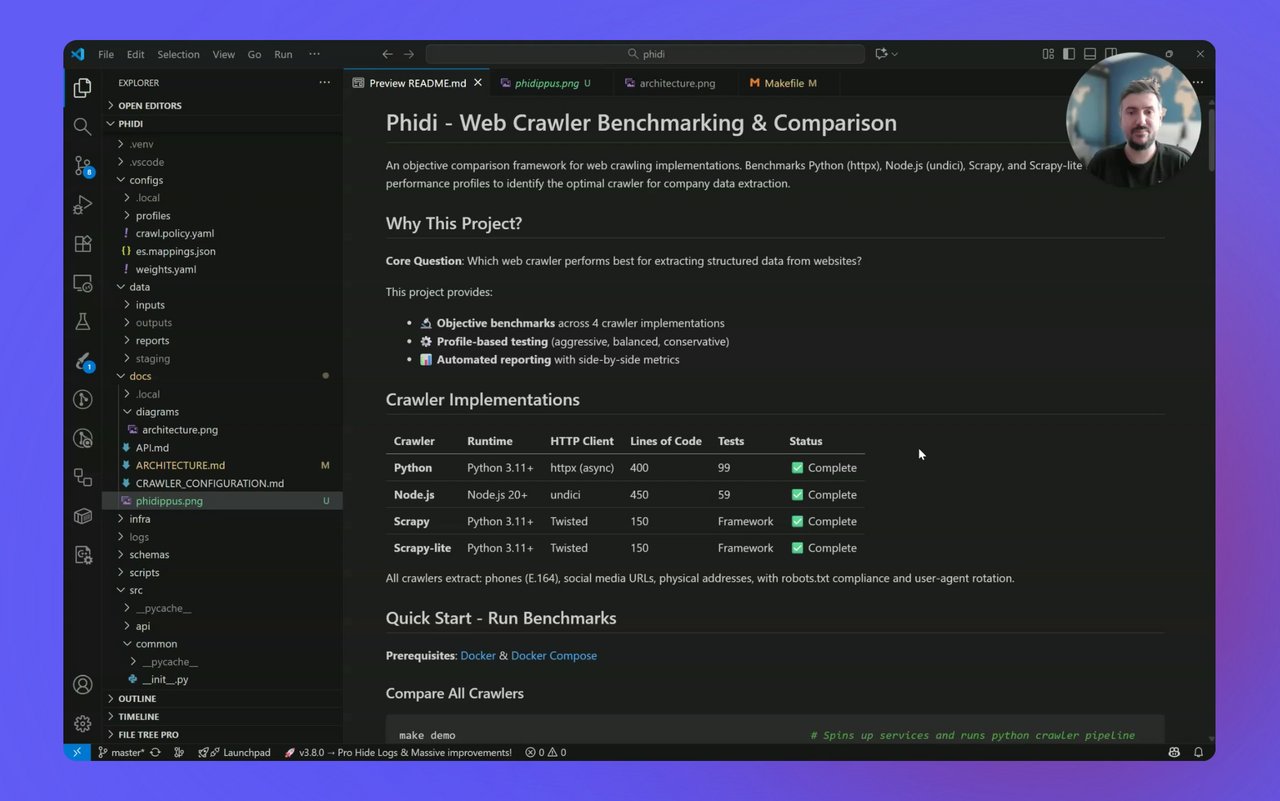Open crawl.policy.yaml in the explorer

223,234
